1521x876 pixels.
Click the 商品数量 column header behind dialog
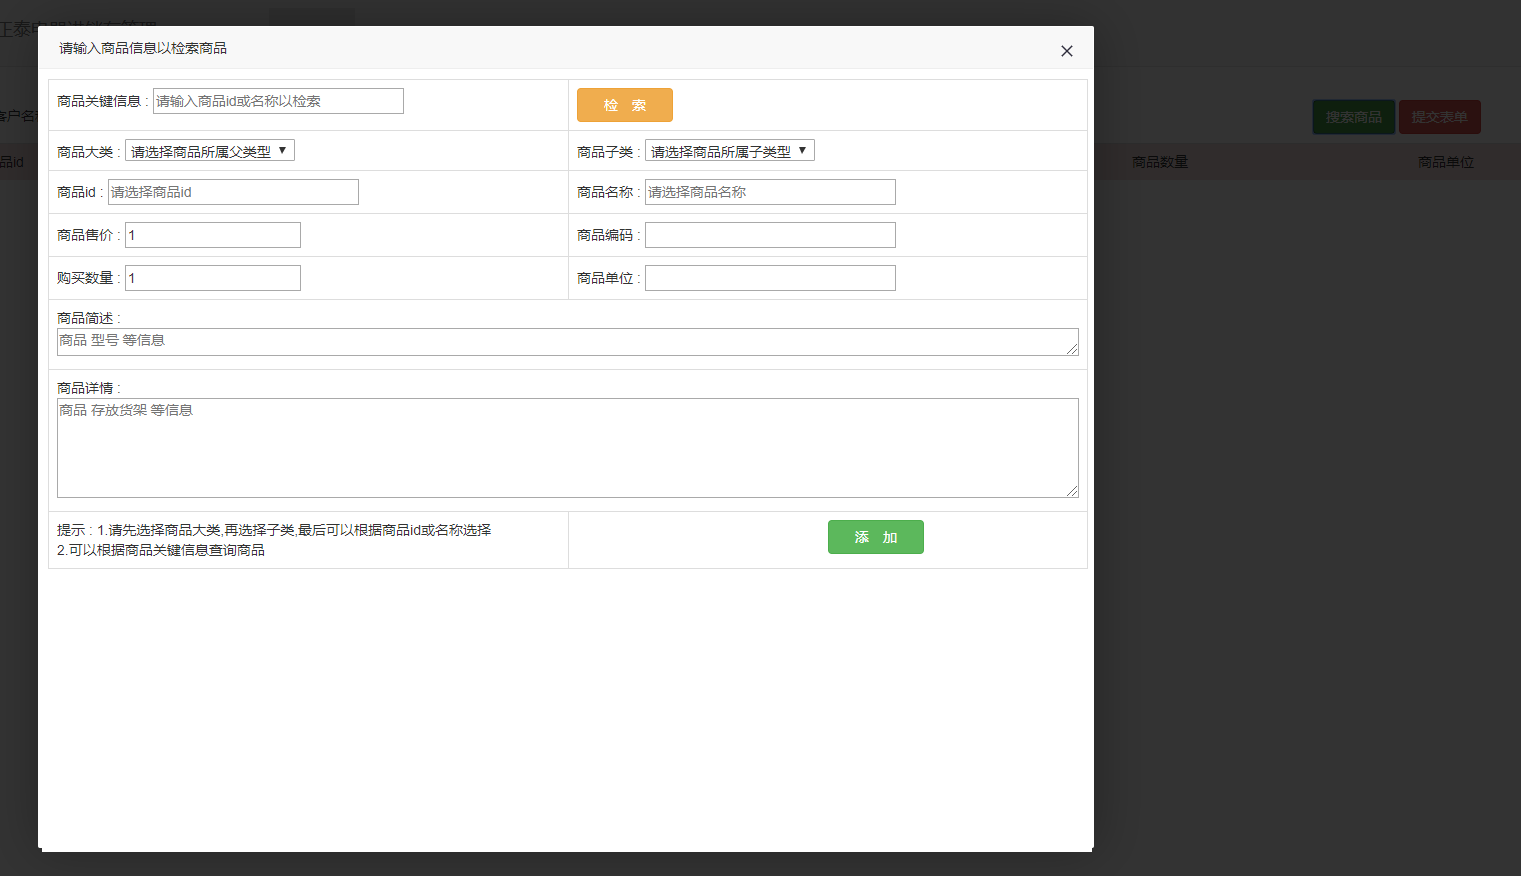(x=1160, y=162)
